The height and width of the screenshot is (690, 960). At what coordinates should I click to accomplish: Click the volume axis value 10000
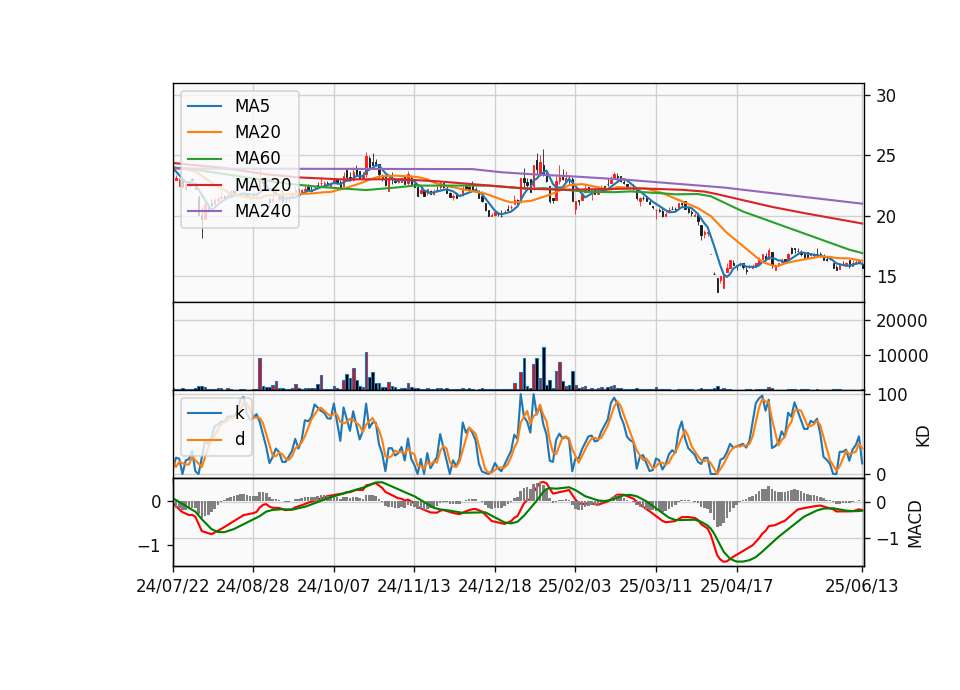[902, 356]
